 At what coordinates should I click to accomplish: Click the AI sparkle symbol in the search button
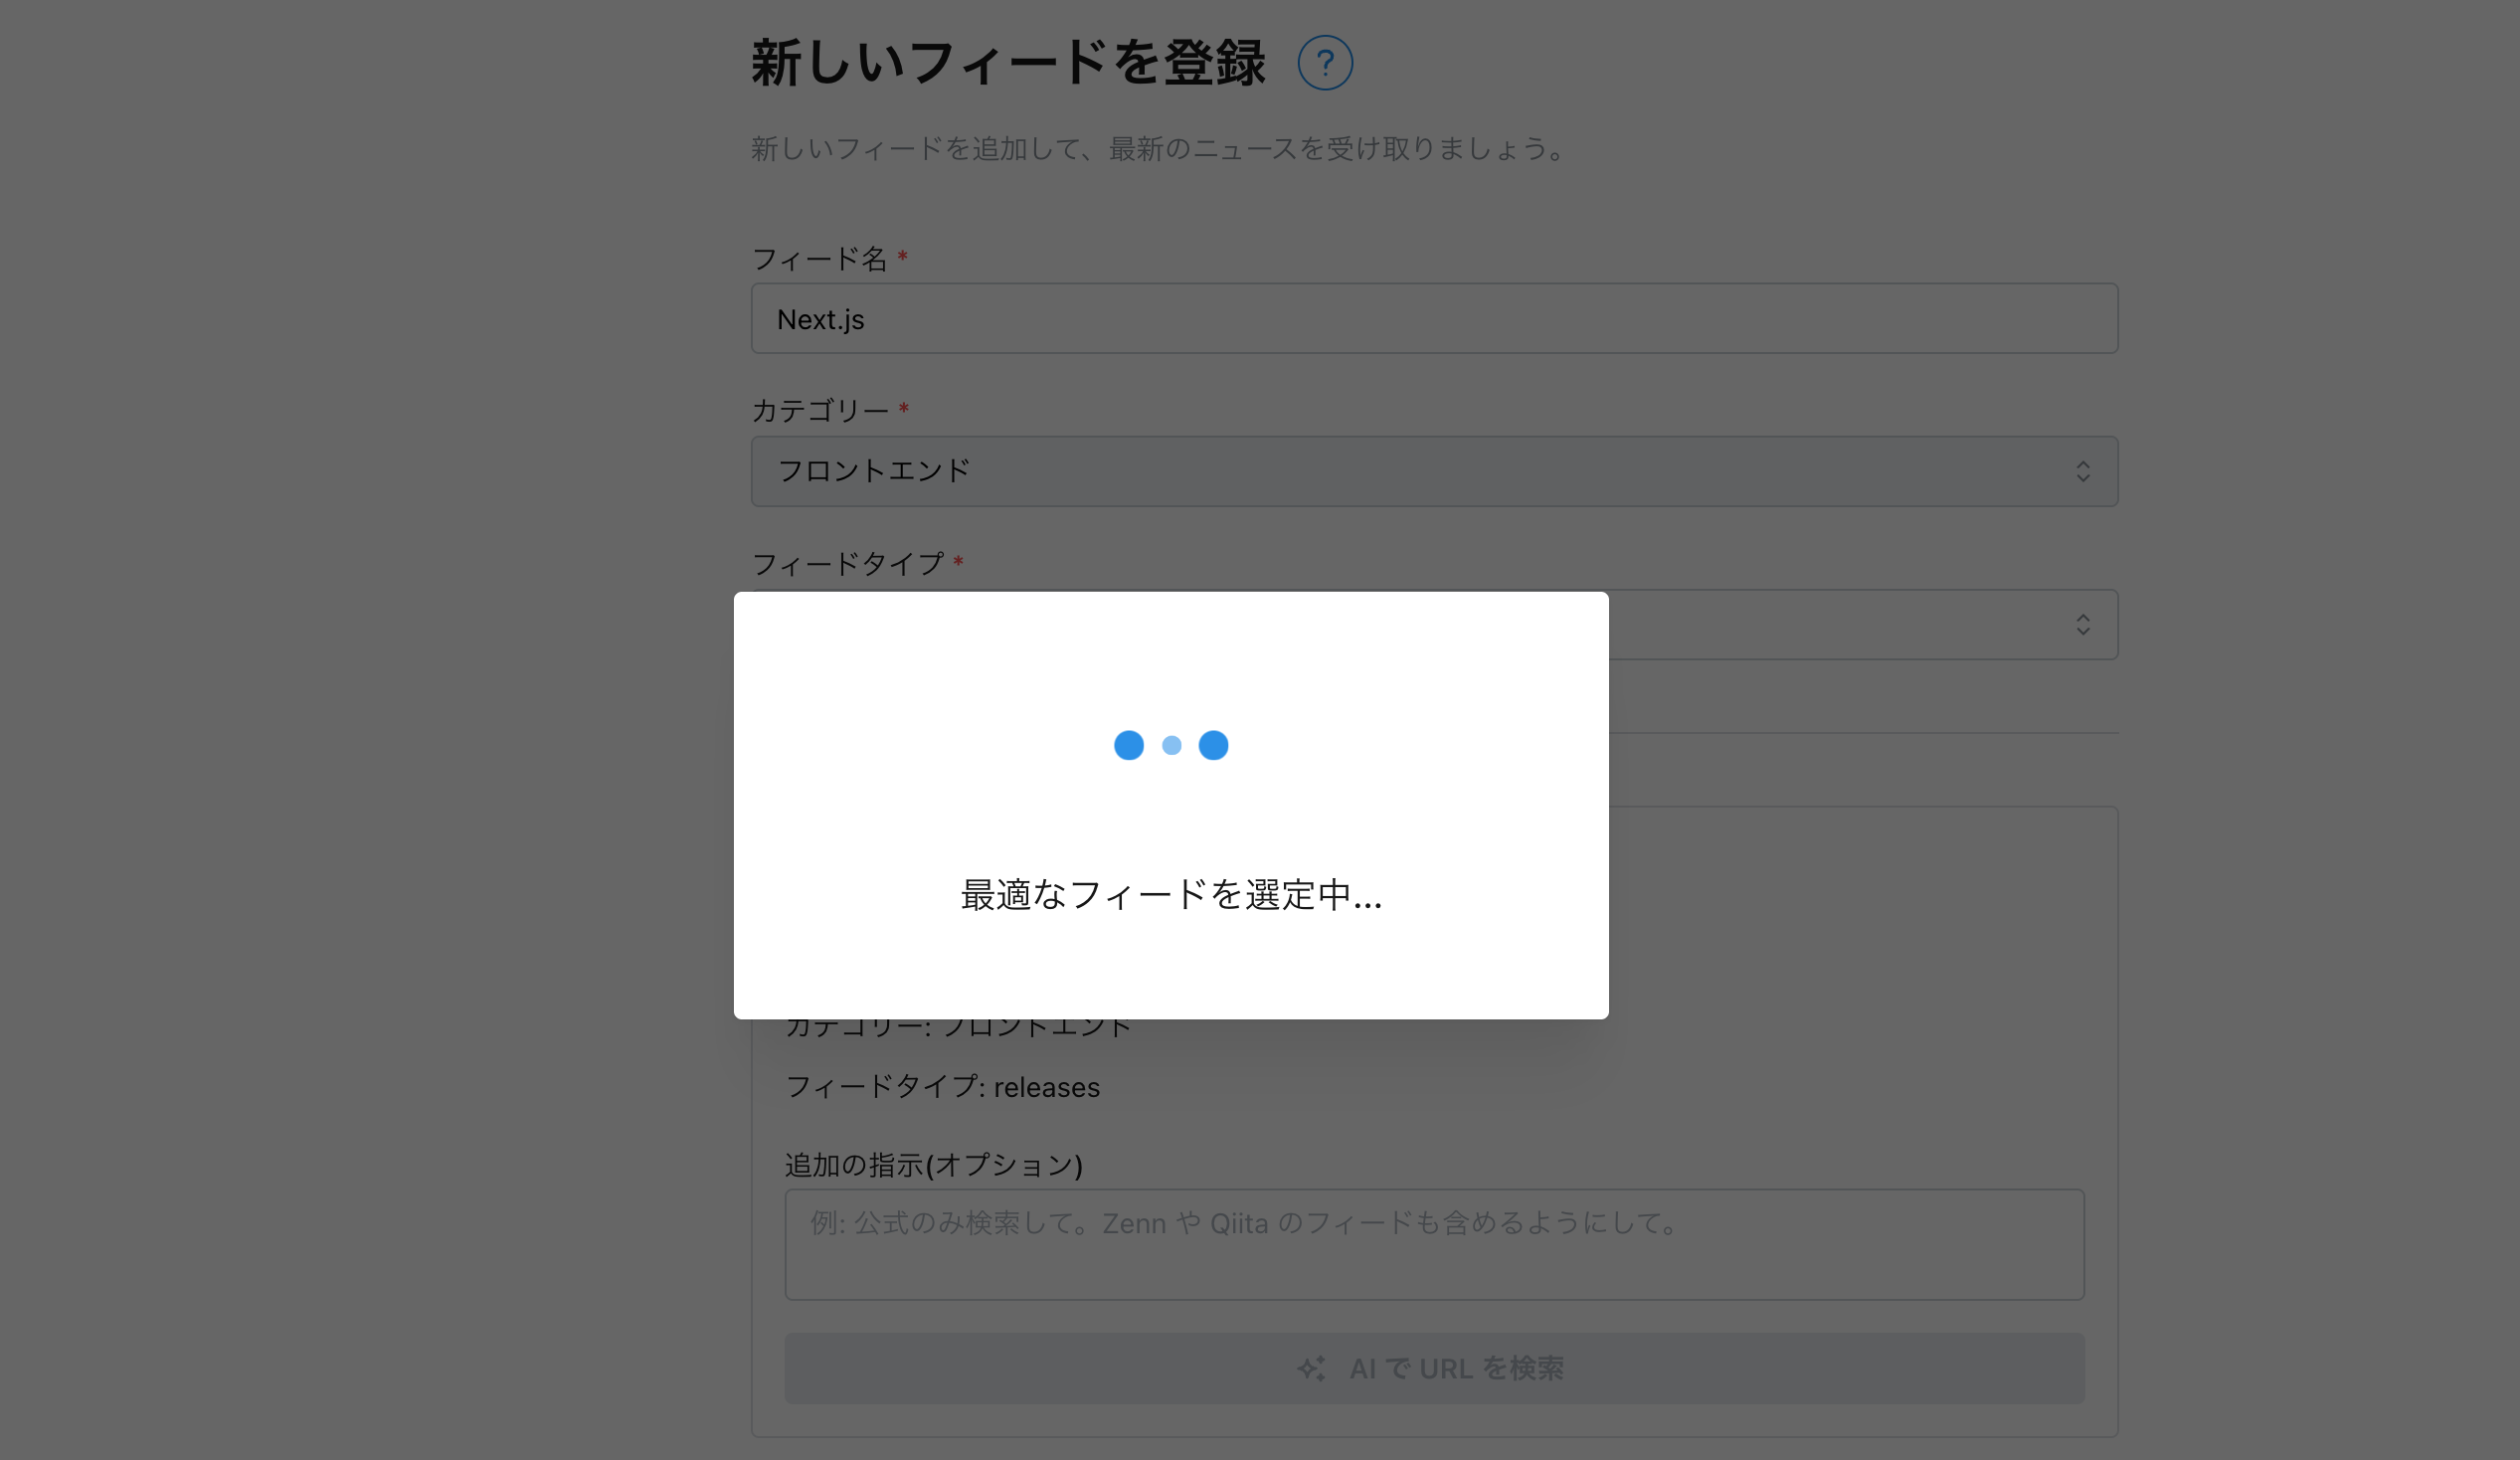pyautogui.click(x=1311, y=1368)
